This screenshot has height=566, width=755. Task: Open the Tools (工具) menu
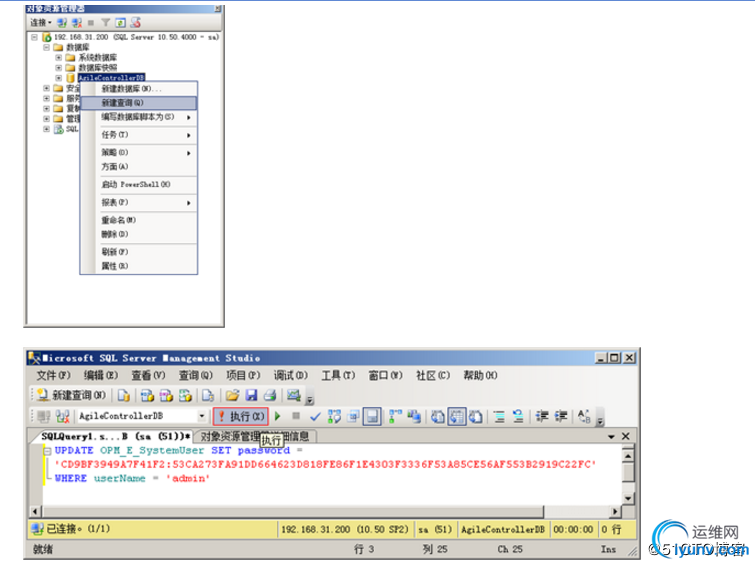coord(338,375)
